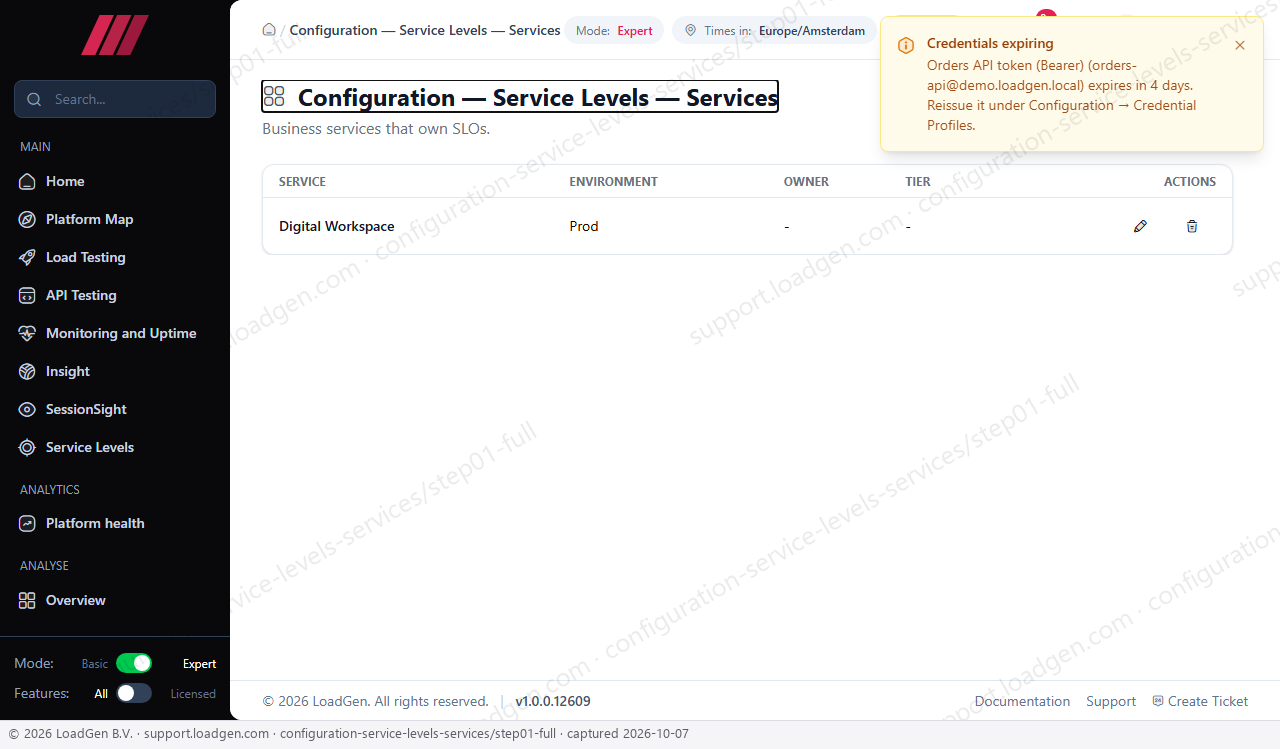
Task: Click the Mode: Expert badge
Action: click(614, 30)
